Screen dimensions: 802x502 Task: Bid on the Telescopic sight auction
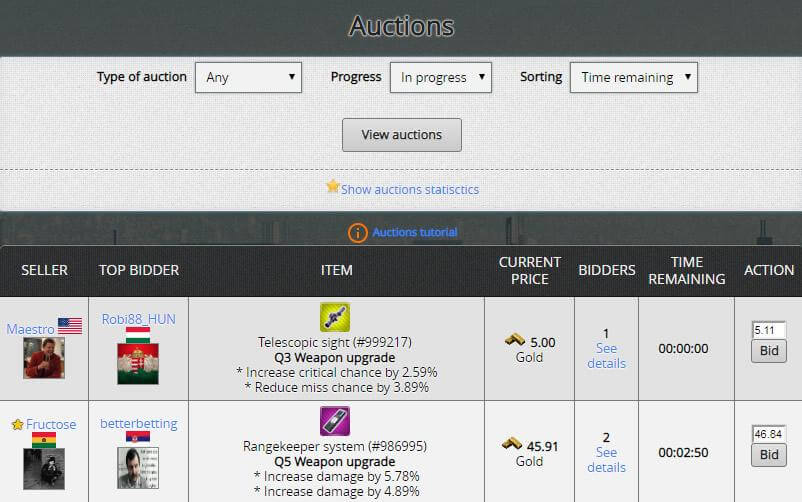[x=769, y=351]
